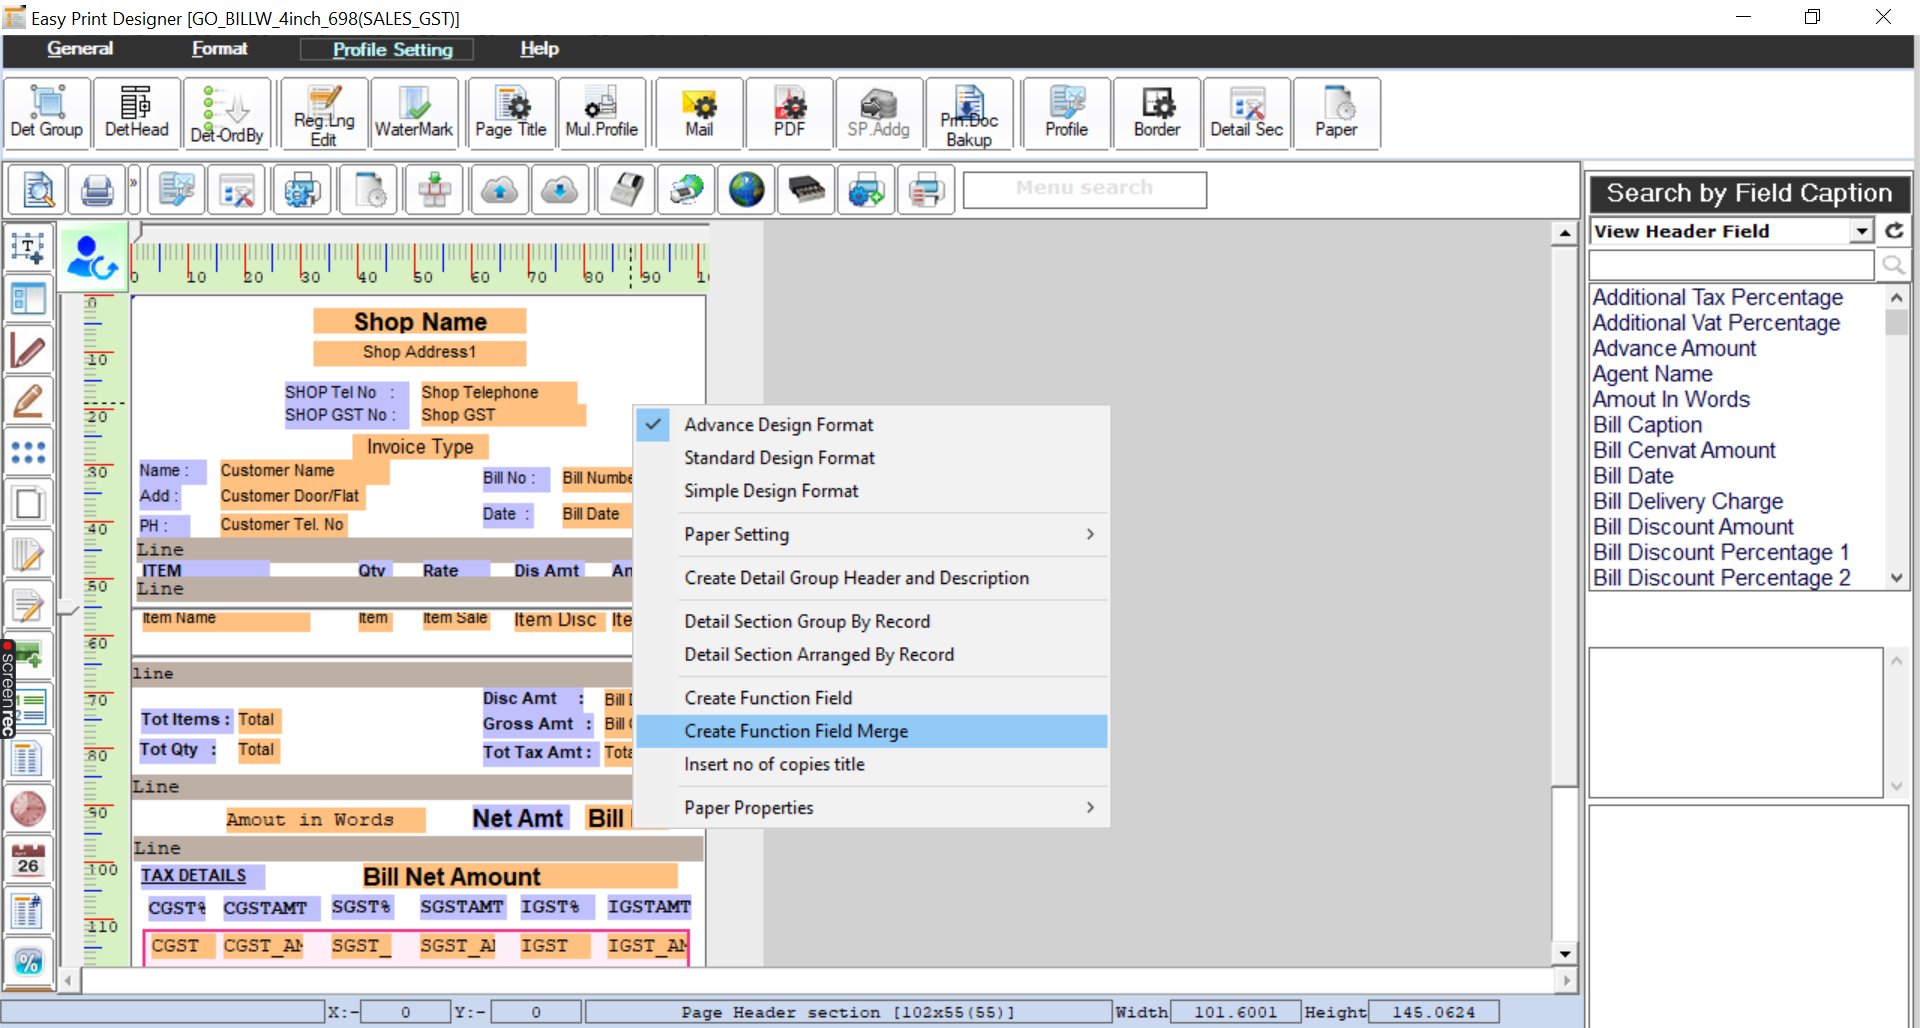This screenshot has width=1920, height=1028.
Task: Select Standard Design Format option
Action: click(x=779, y=457)
